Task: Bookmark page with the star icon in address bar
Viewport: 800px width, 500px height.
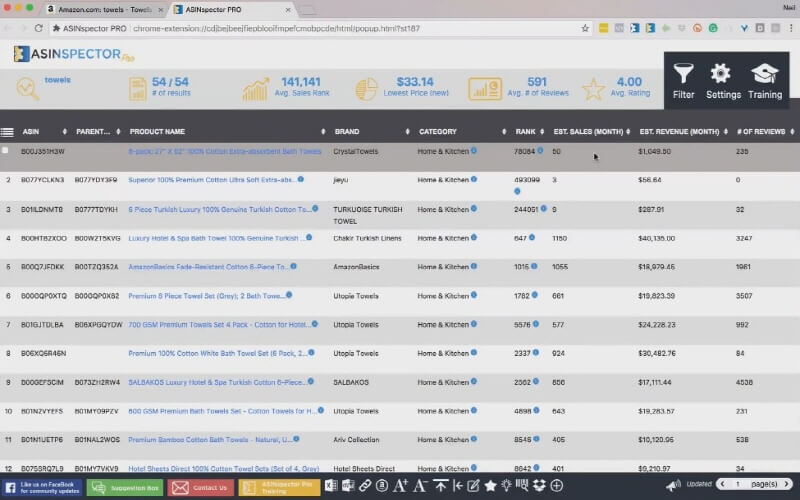Action: click(x=585, y=29)
